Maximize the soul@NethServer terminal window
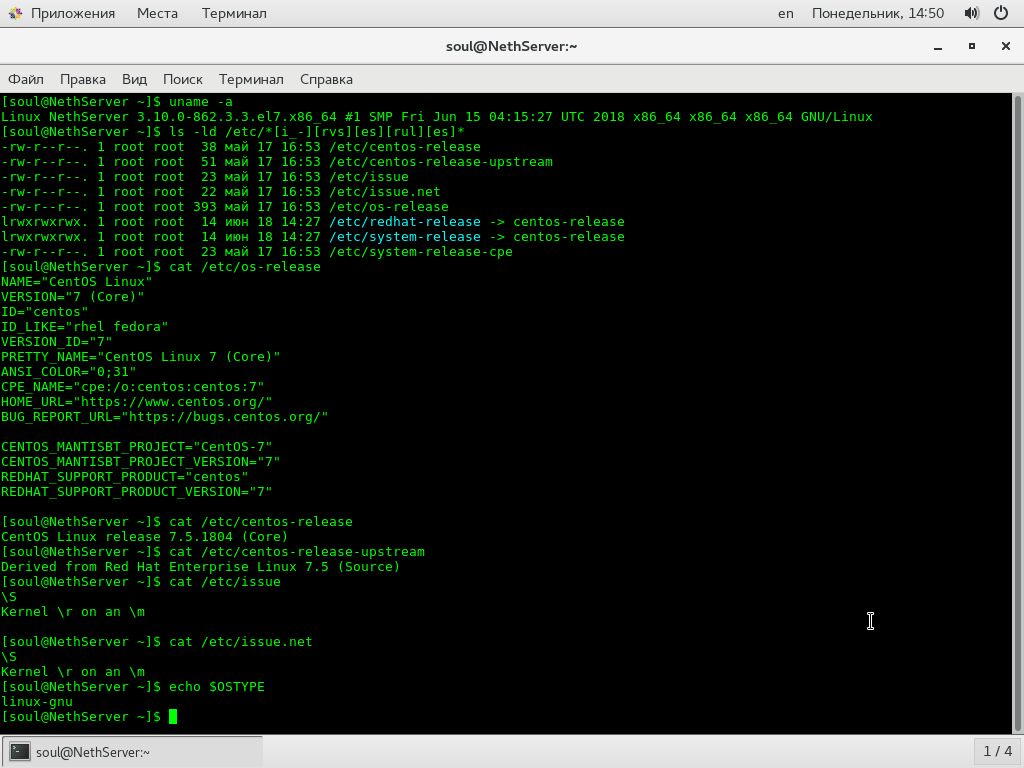1024x768 pixels. click(x=972, y=46)
